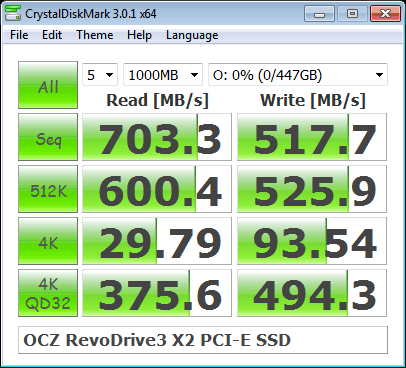Start the 4K benchmark test
Screen dimensions: 406x368
click(48, 241)
